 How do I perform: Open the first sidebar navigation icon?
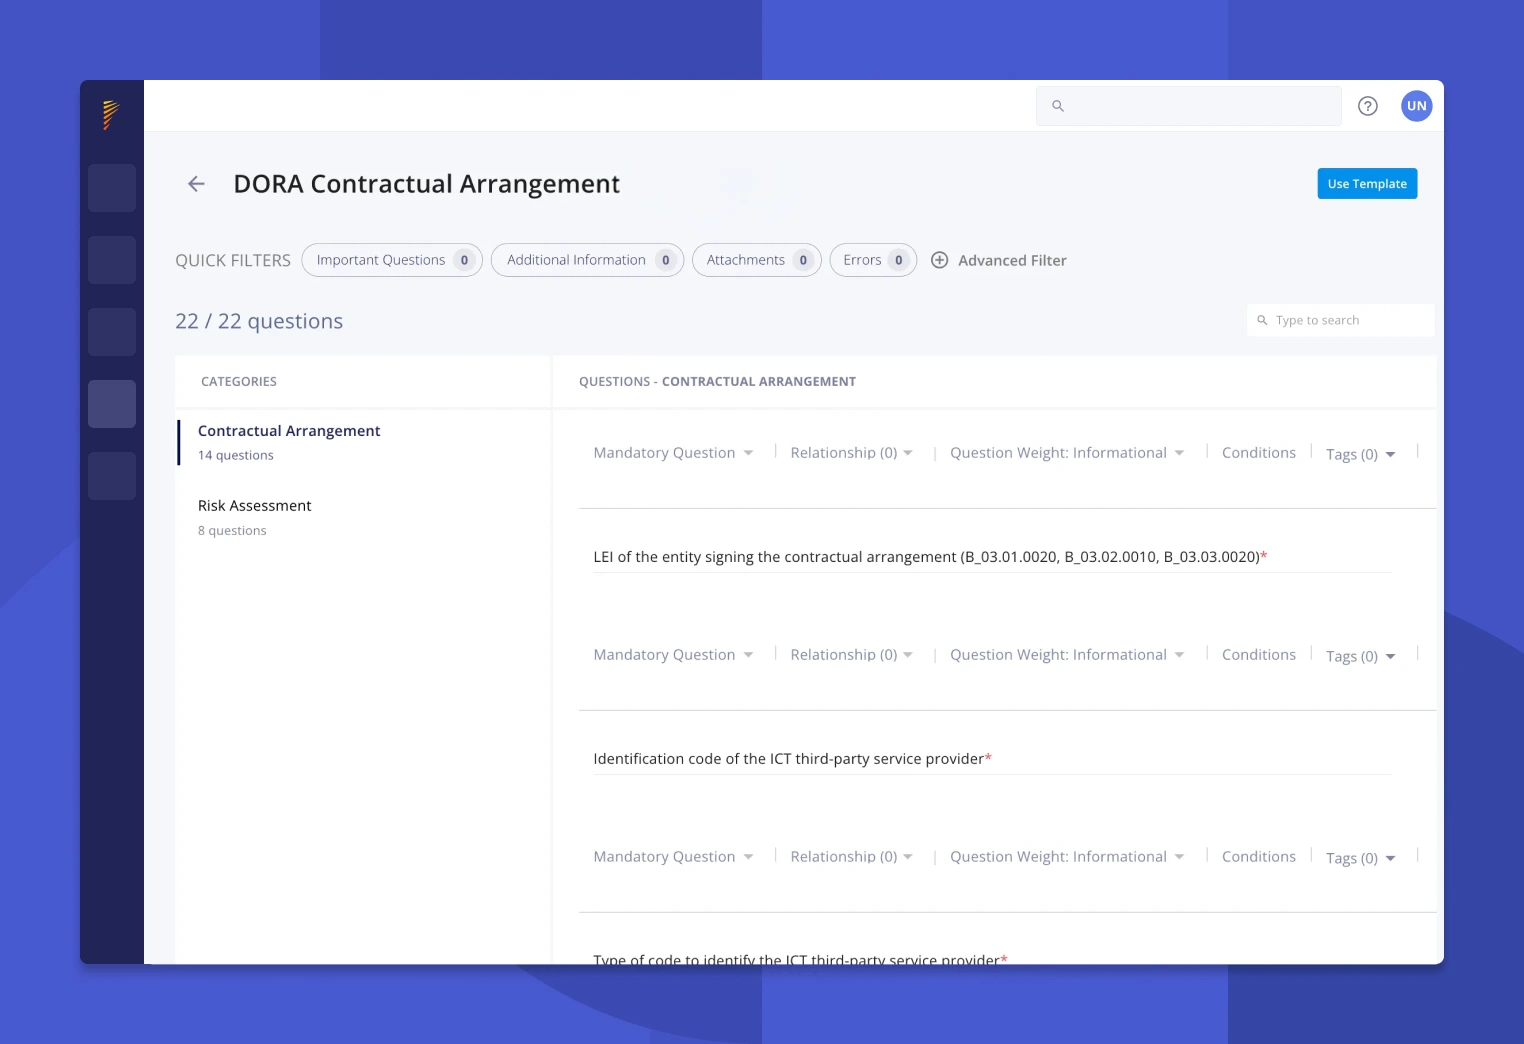coord(111,187)
